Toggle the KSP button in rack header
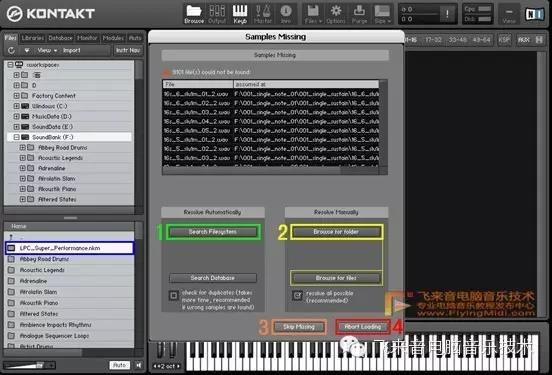 504,39
